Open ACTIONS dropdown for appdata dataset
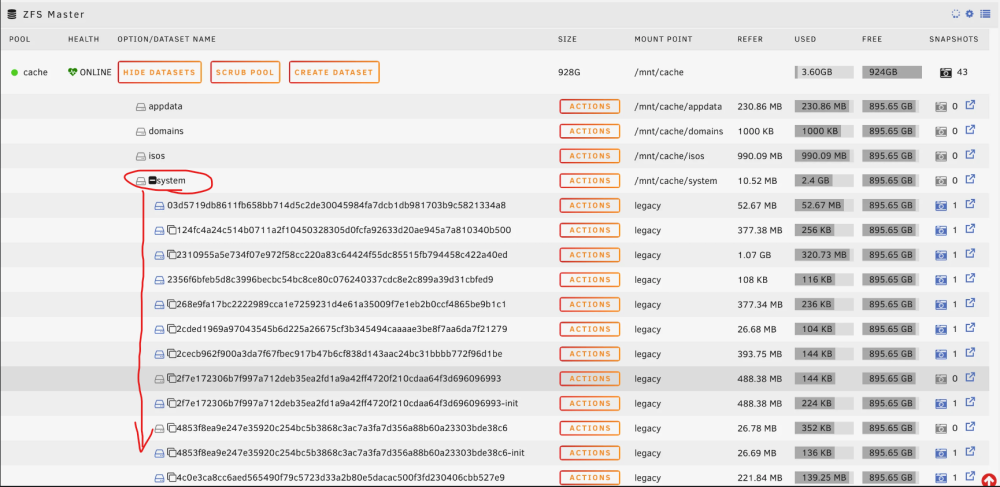The height and width of the screenshot is (487, 1000). 590,106
